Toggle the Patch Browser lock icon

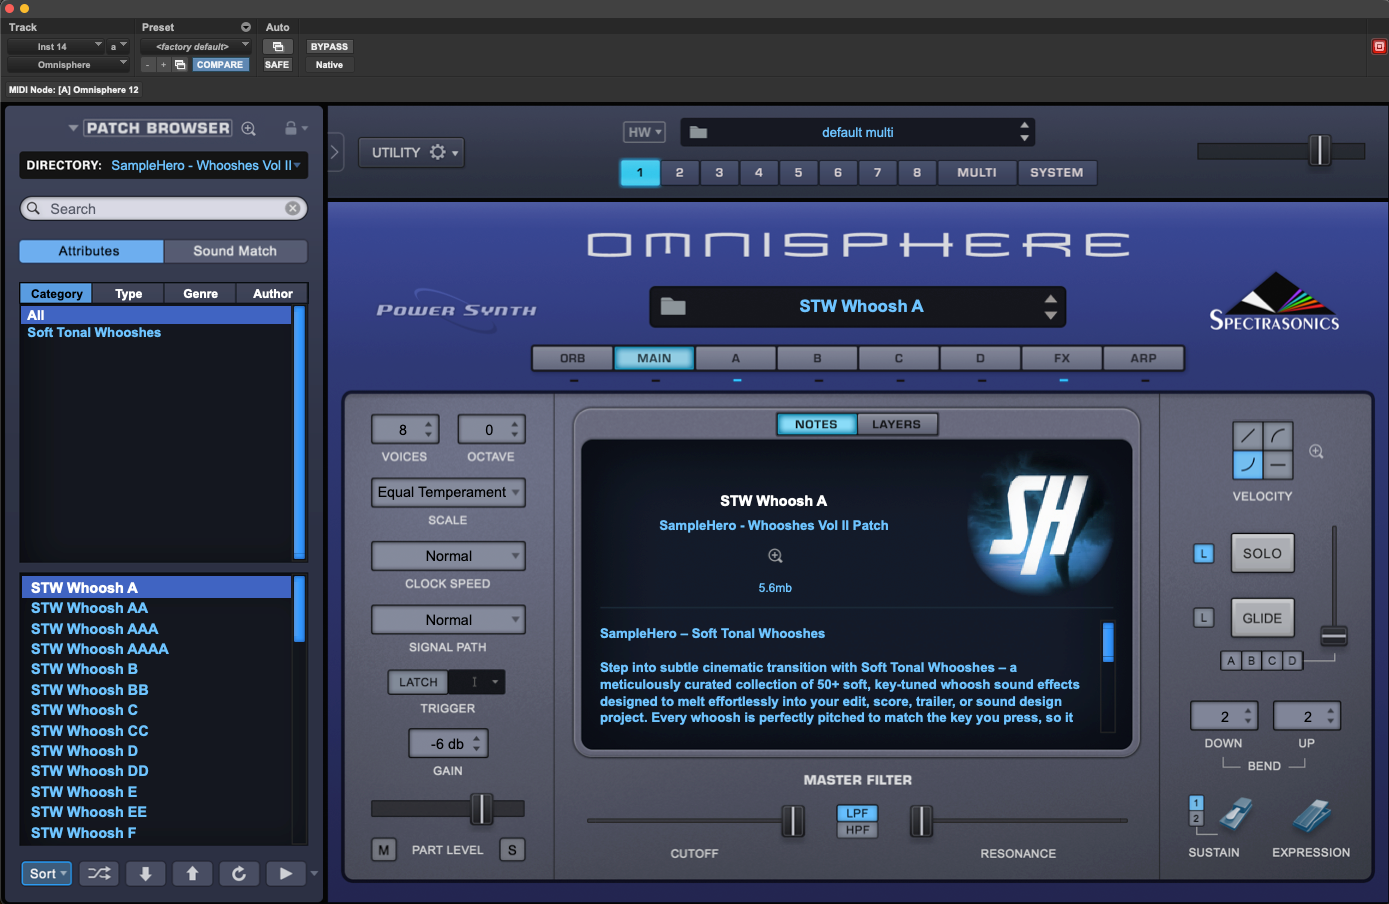(291, 128)
